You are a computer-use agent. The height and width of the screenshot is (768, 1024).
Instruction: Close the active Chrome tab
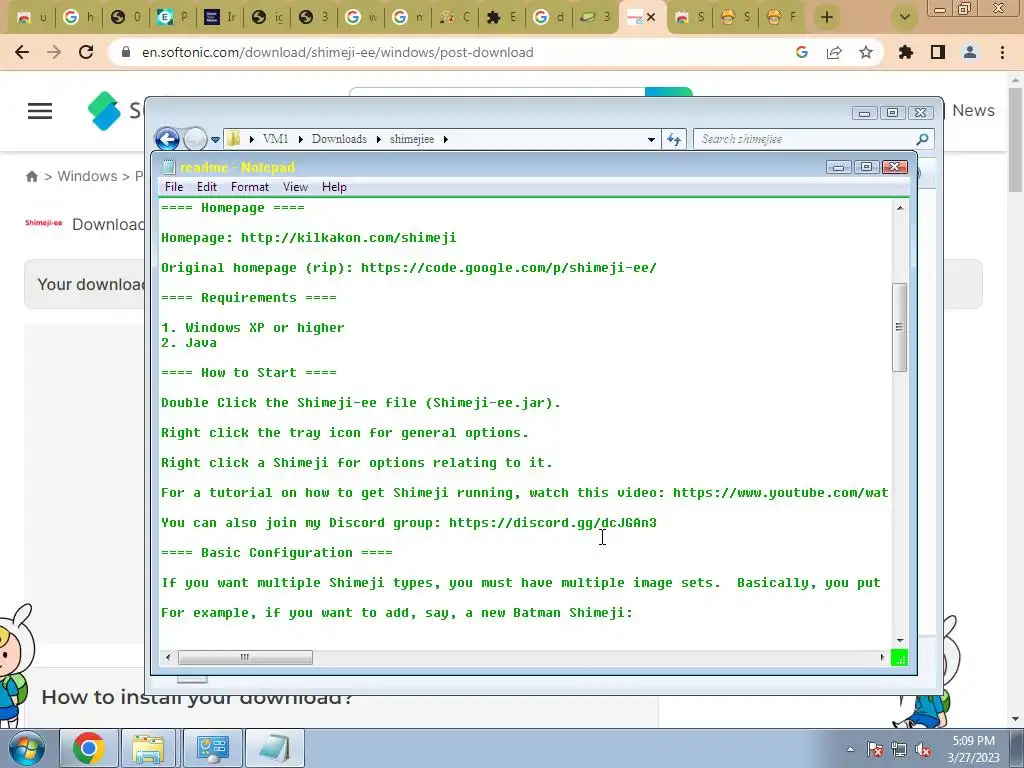[x=651, y=17]
